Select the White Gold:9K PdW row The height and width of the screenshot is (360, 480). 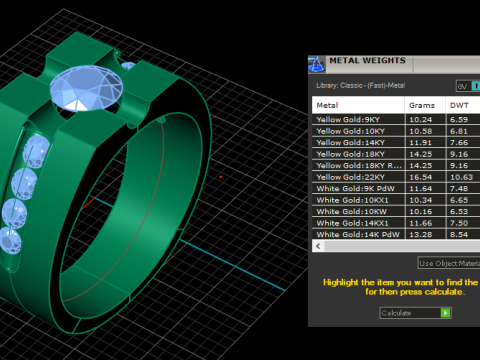click(396, 188)
